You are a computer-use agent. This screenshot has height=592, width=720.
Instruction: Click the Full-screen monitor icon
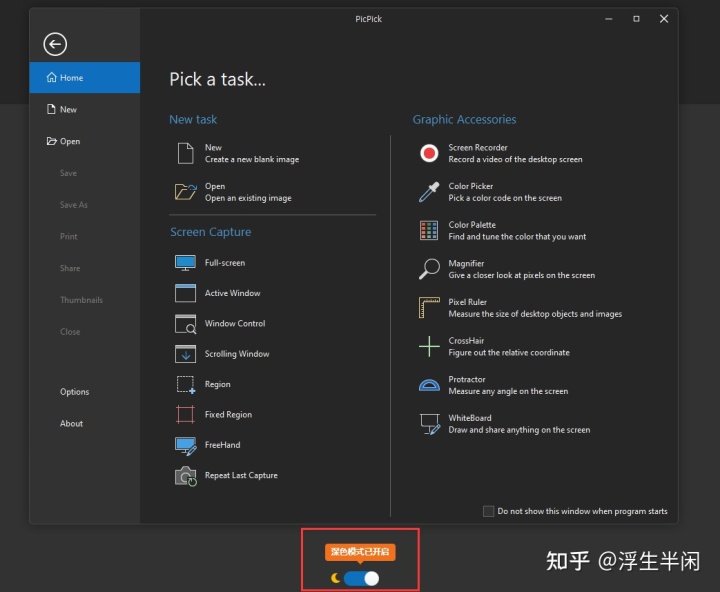(186, 263)
